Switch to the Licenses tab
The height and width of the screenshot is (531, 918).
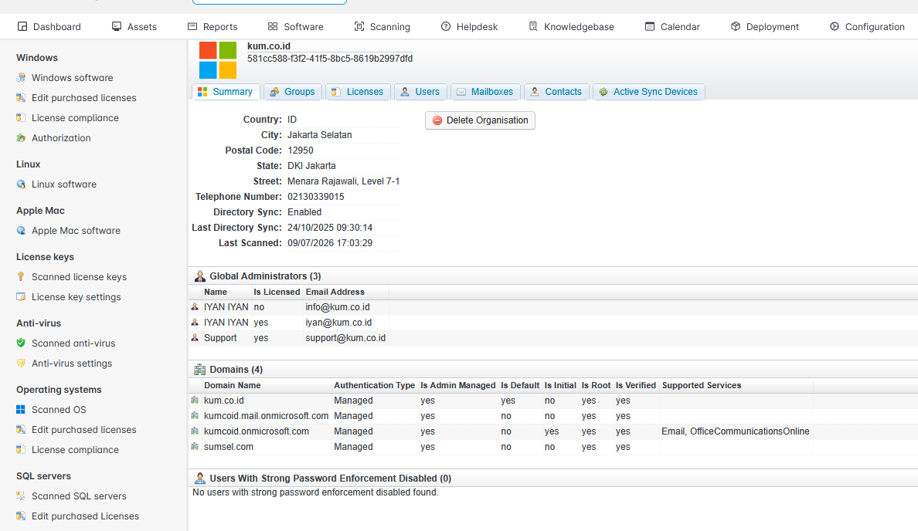357,92
